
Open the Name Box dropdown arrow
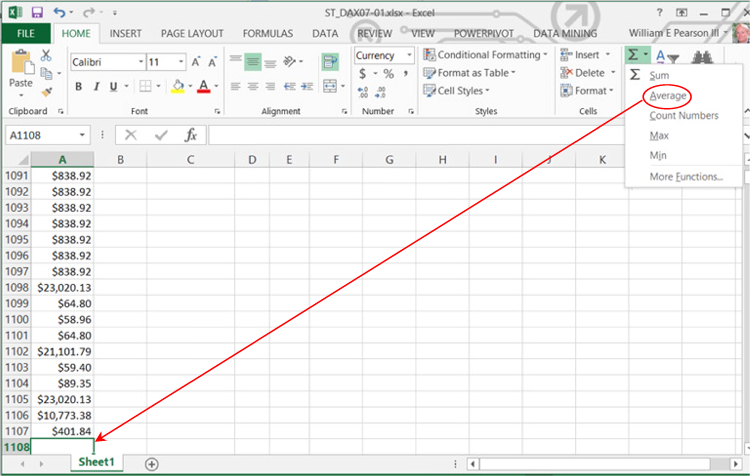click(82, 135)
